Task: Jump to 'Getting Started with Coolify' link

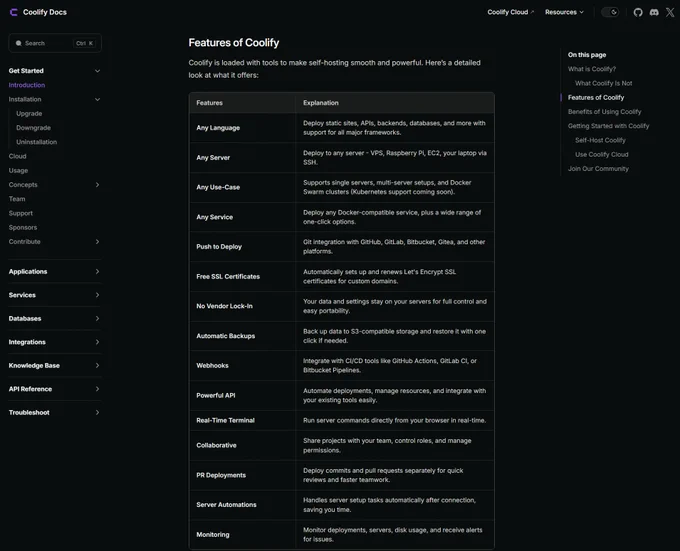Action: pyautogui.click(x=608, y=126)
